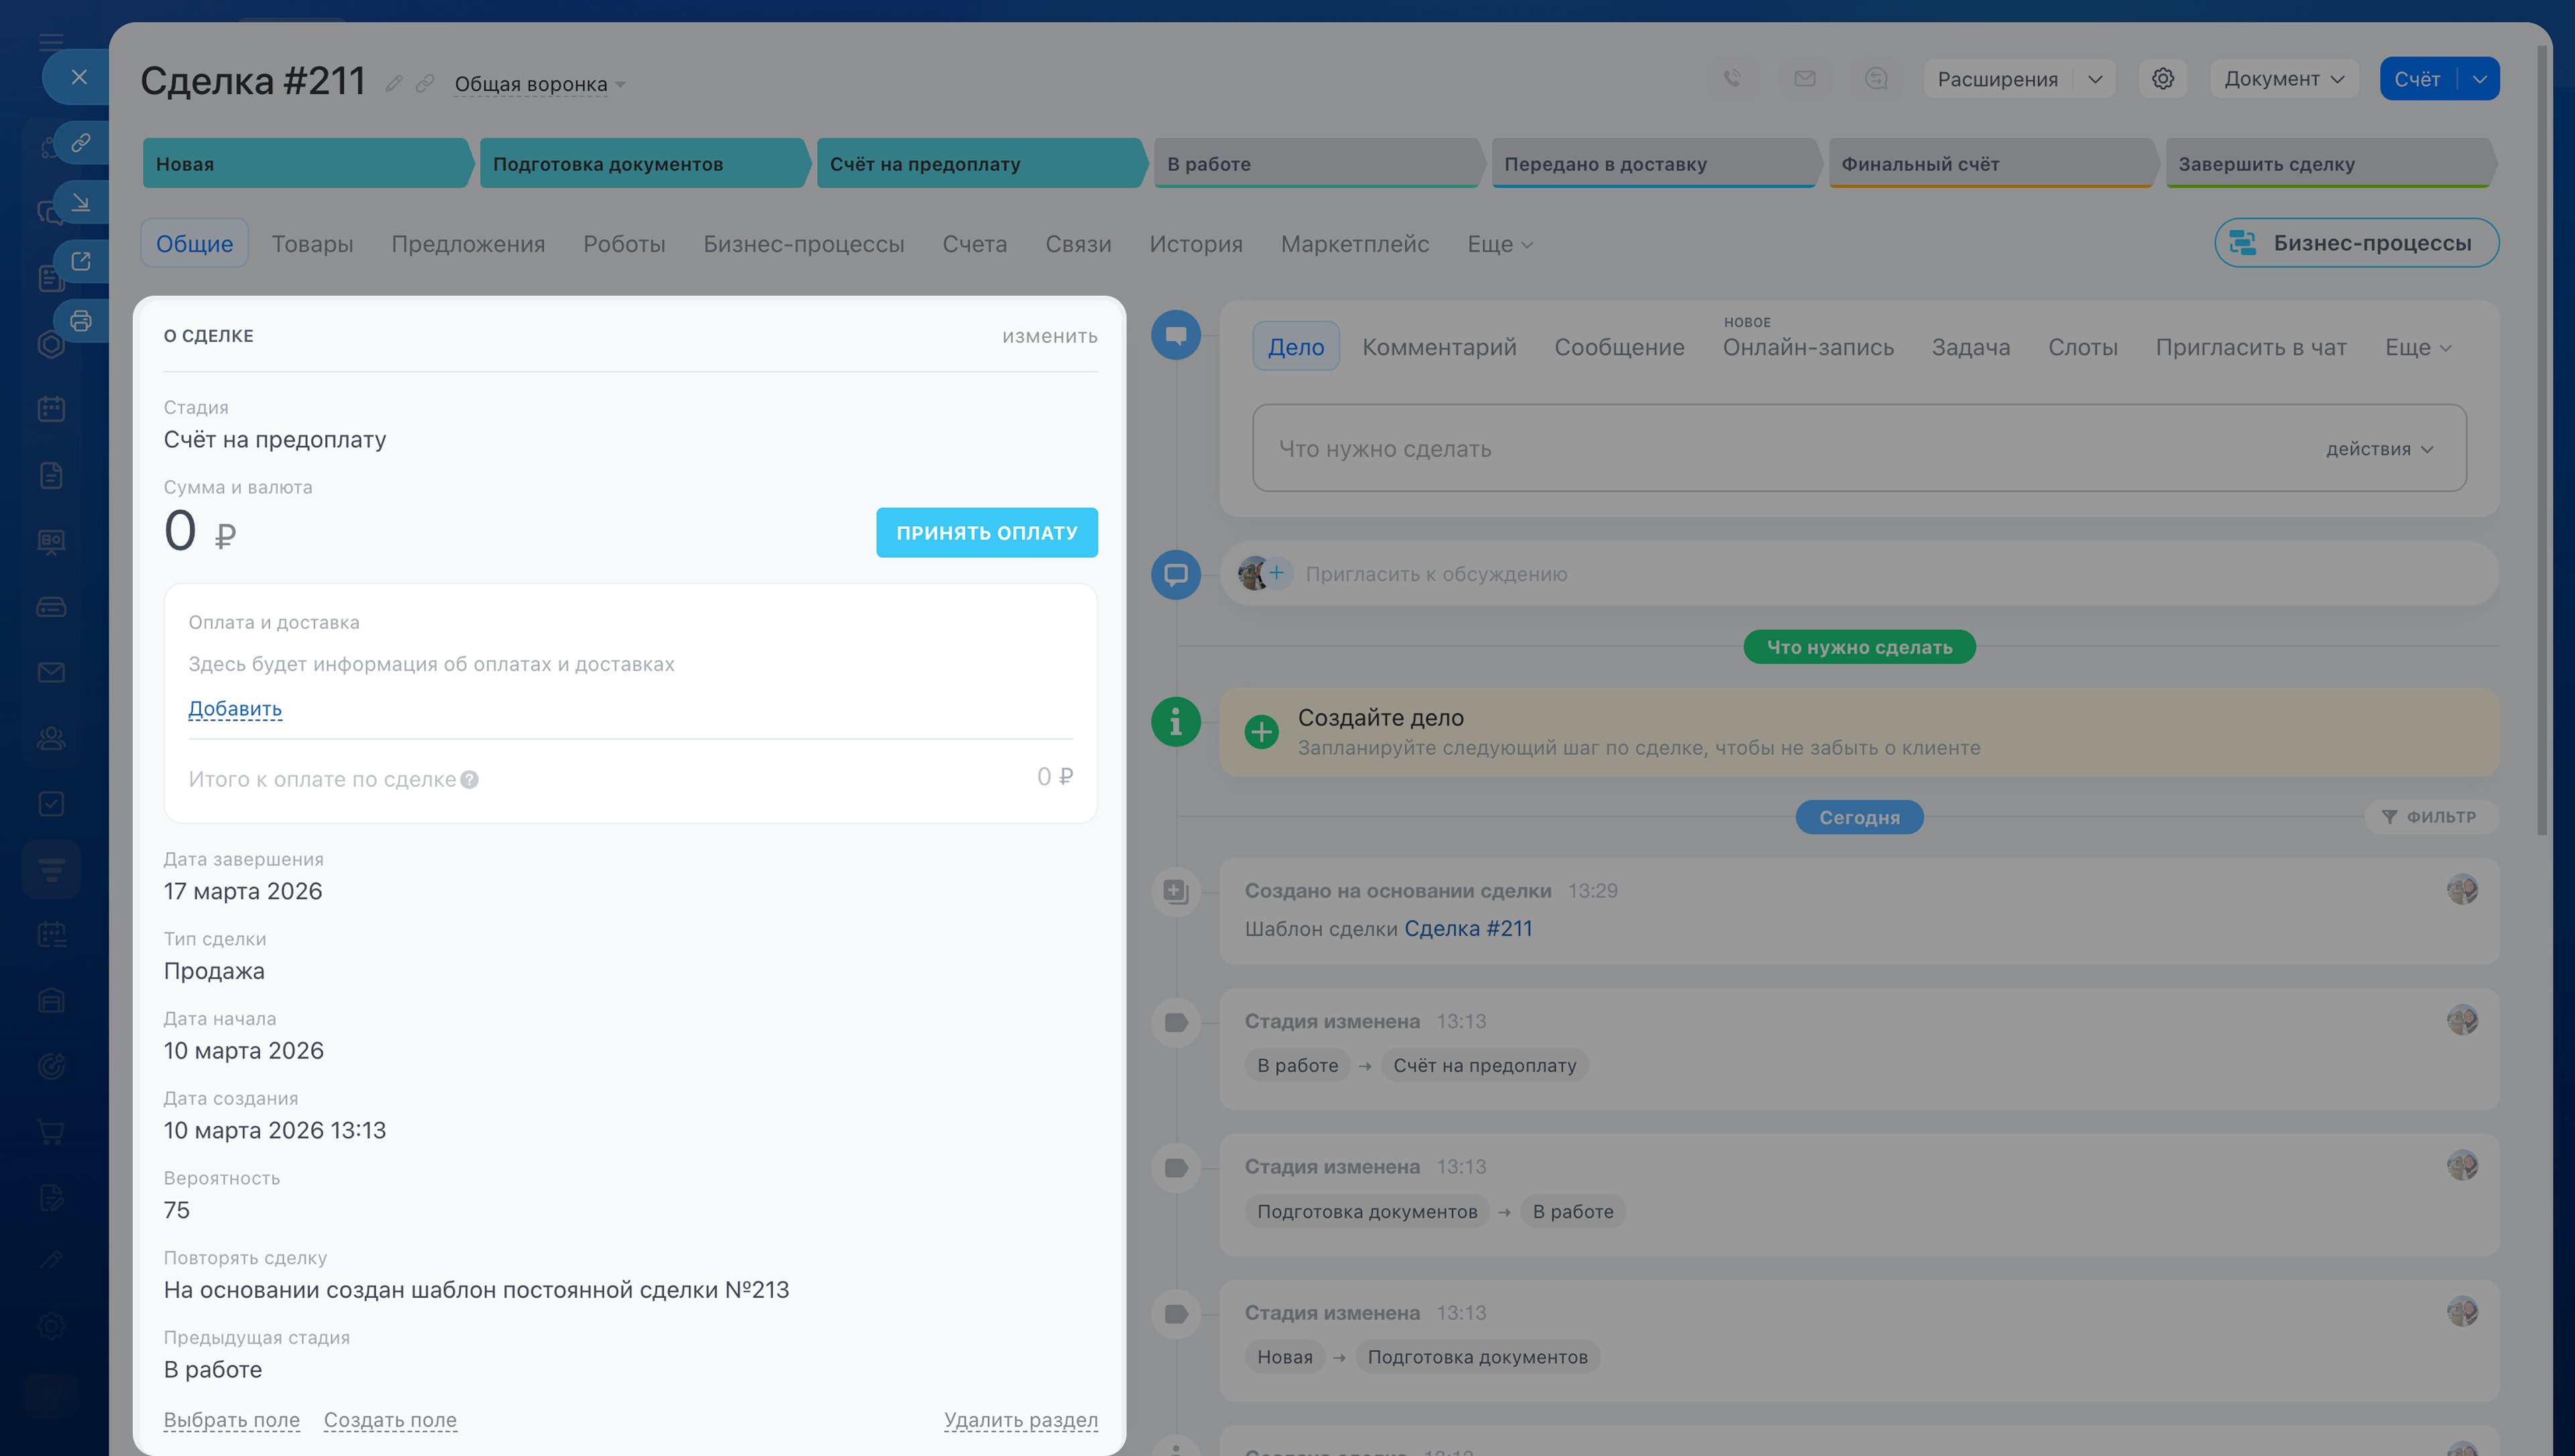Expand Расширения dropdown arrow

coord(2095,78)
